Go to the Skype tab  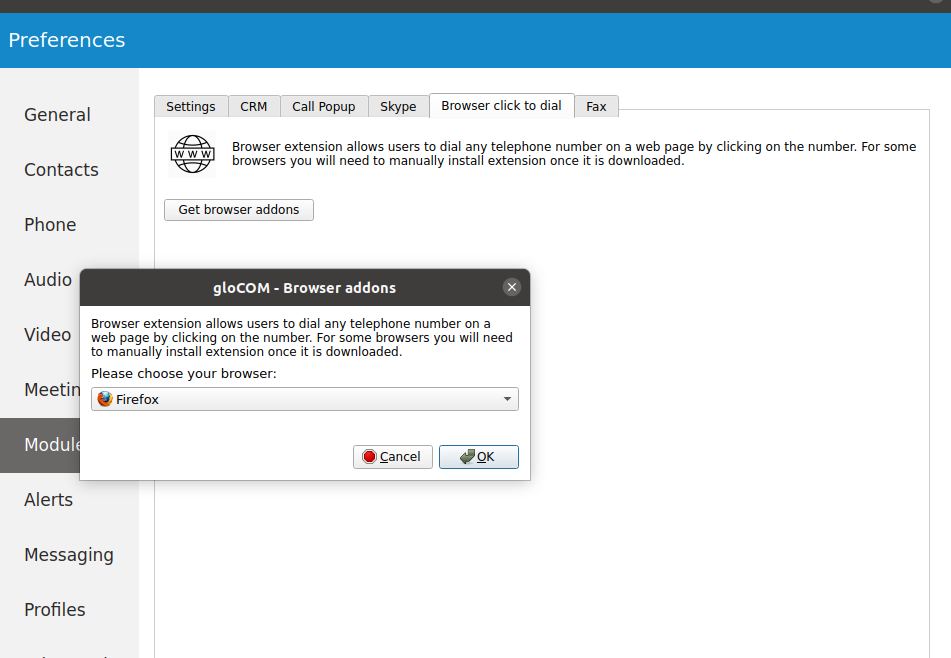click(x=398, y=106)
